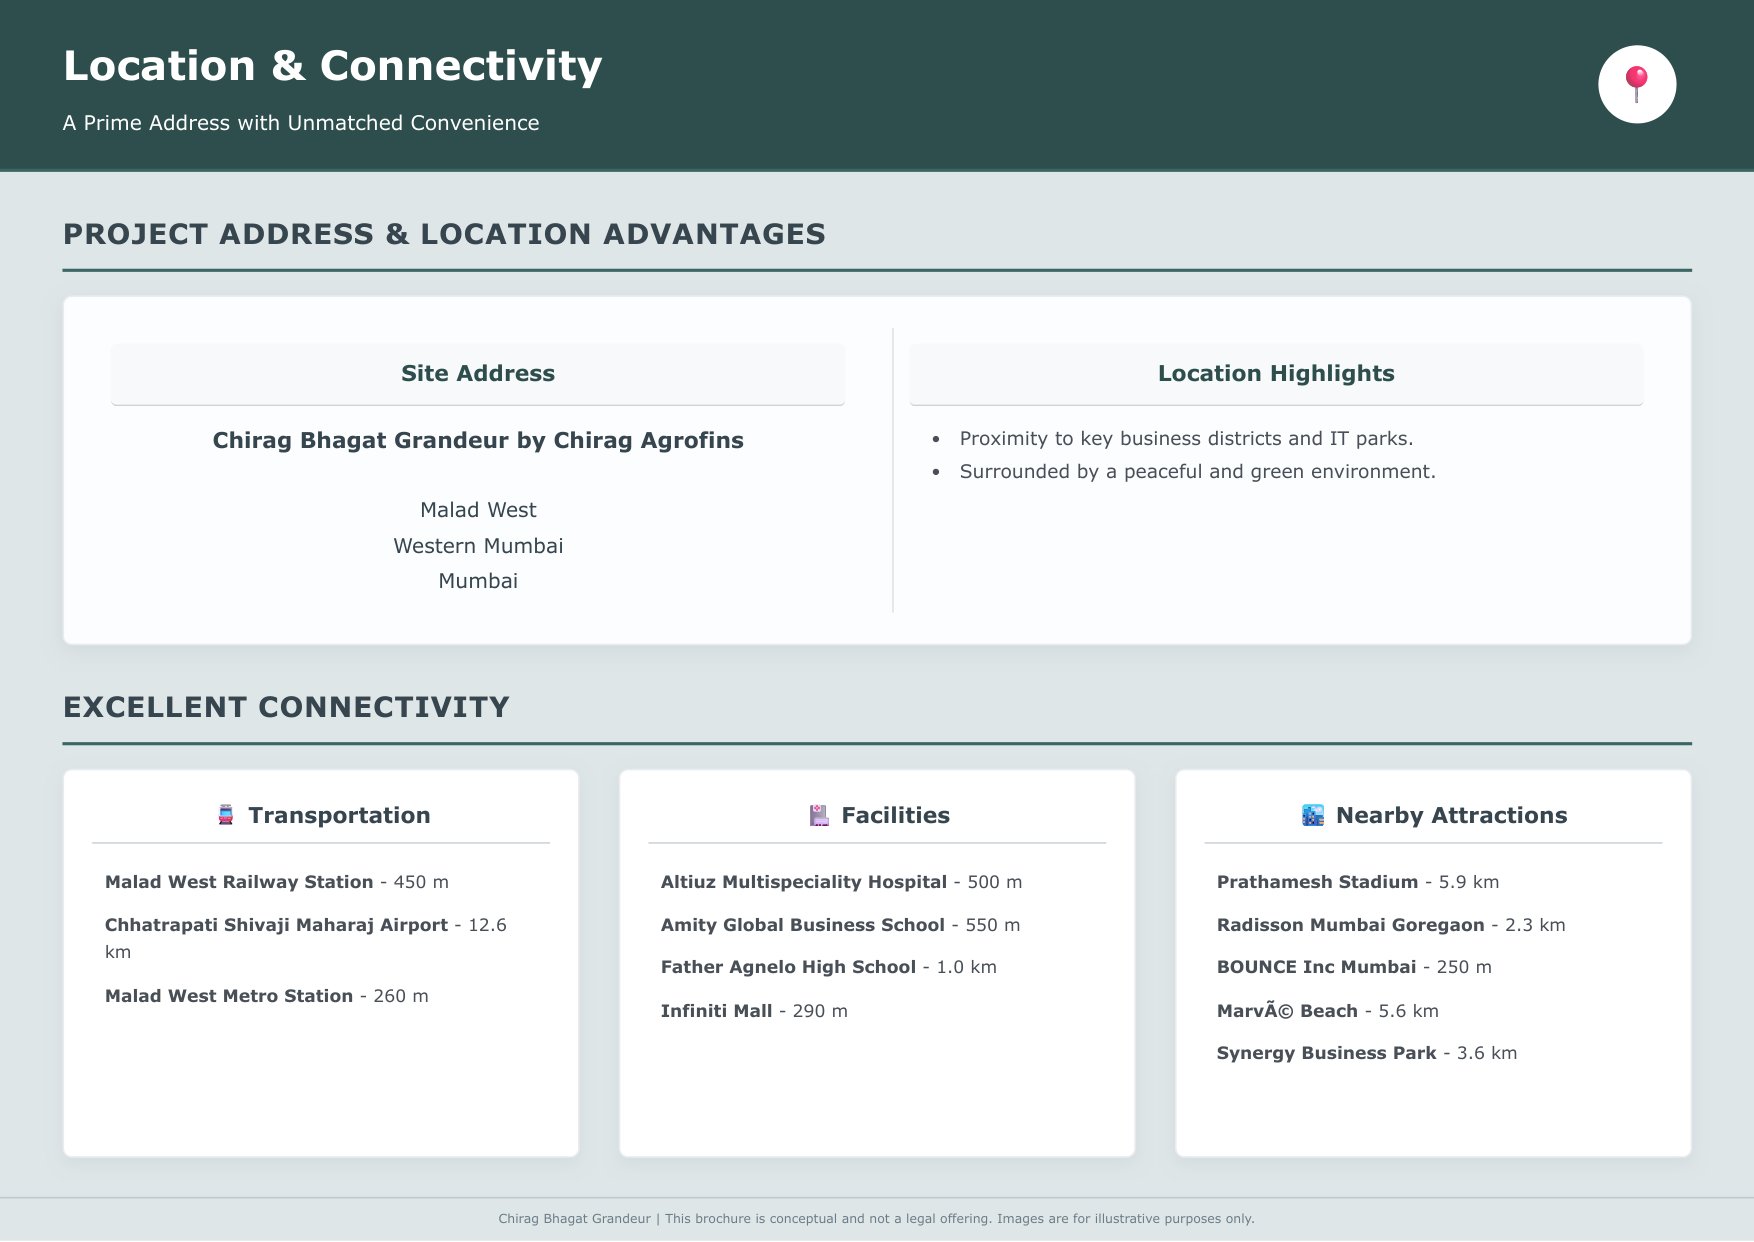Click Malad West Railway Station entry
The height and width of the screenshot is (1242, 1754).
coord(277,882)
